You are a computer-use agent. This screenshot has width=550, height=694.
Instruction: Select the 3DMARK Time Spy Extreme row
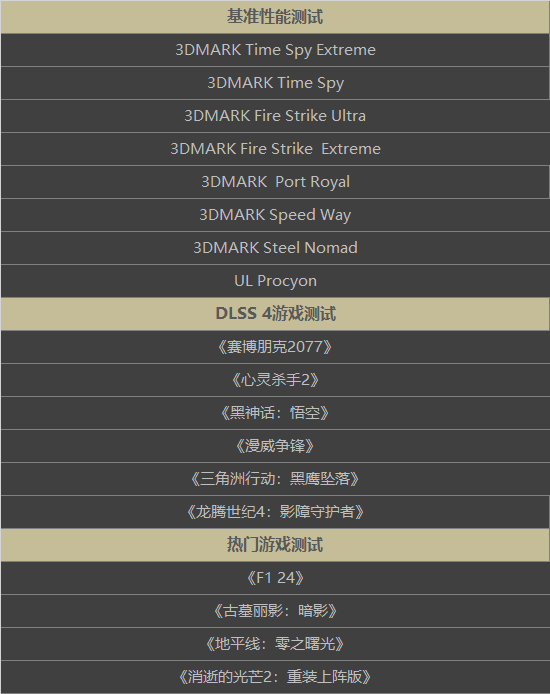coord(275,50)
